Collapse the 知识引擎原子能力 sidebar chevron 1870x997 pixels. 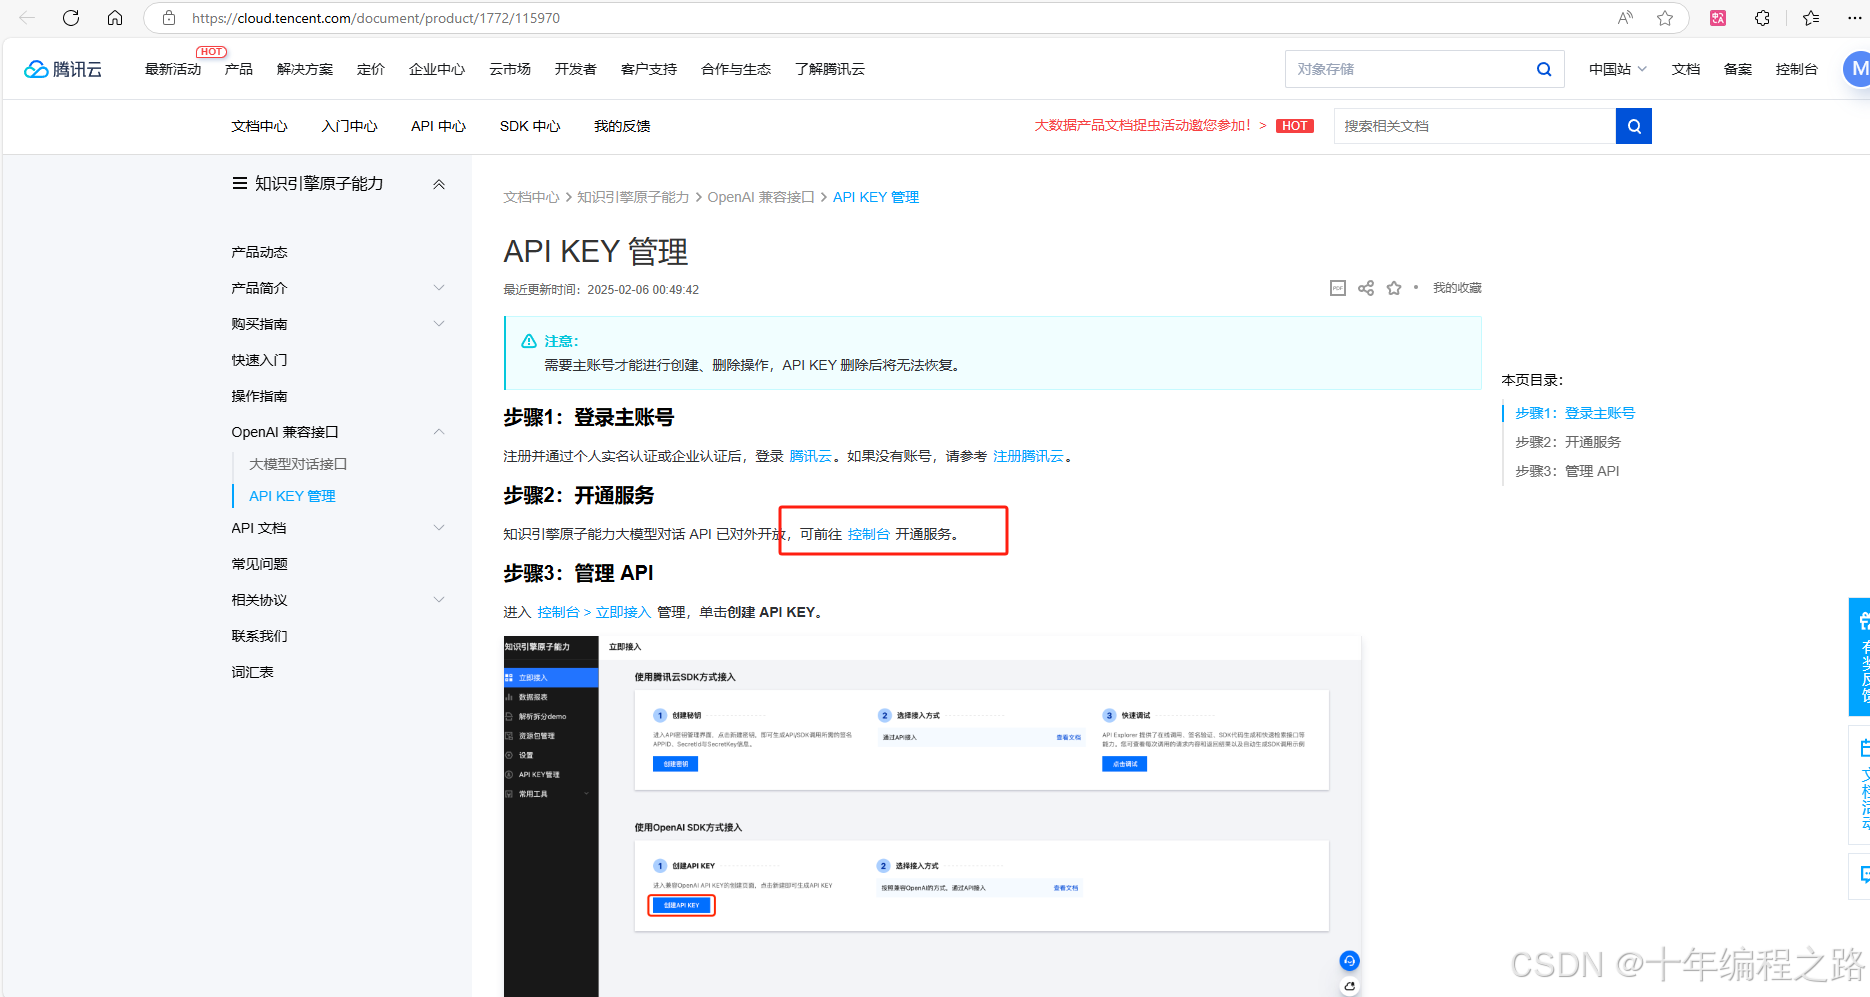click(x=439, y=184)
